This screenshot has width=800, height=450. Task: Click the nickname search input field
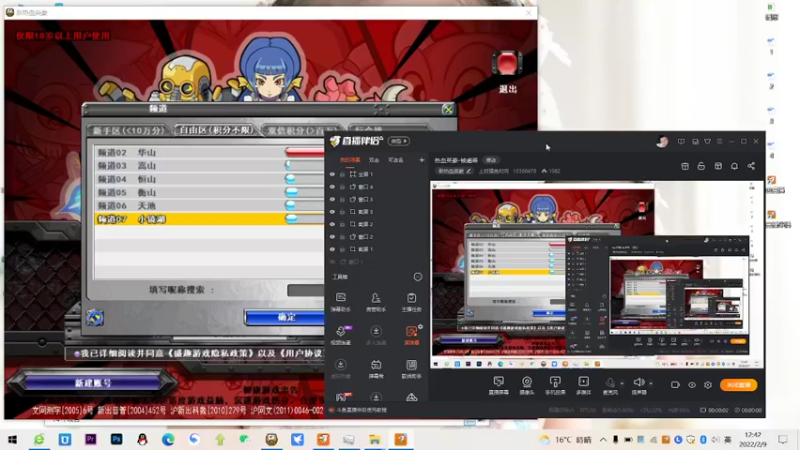(x=306, y=290)
